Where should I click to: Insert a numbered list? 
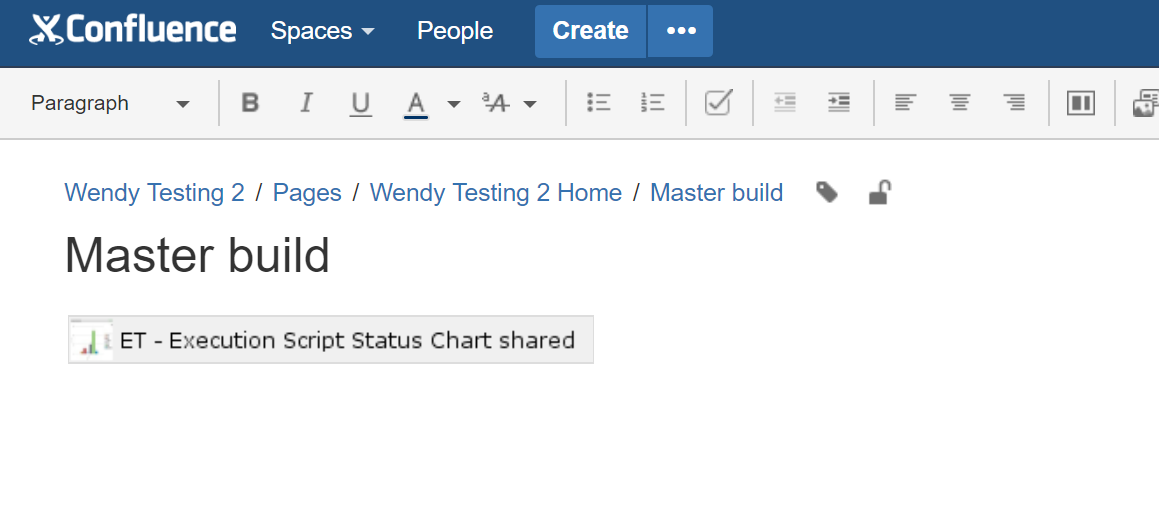653,103
